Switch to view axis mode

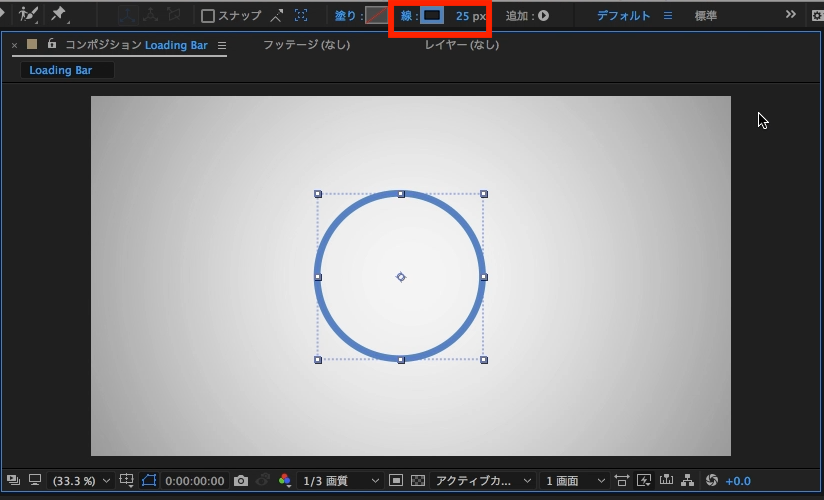tap(174, 15)
